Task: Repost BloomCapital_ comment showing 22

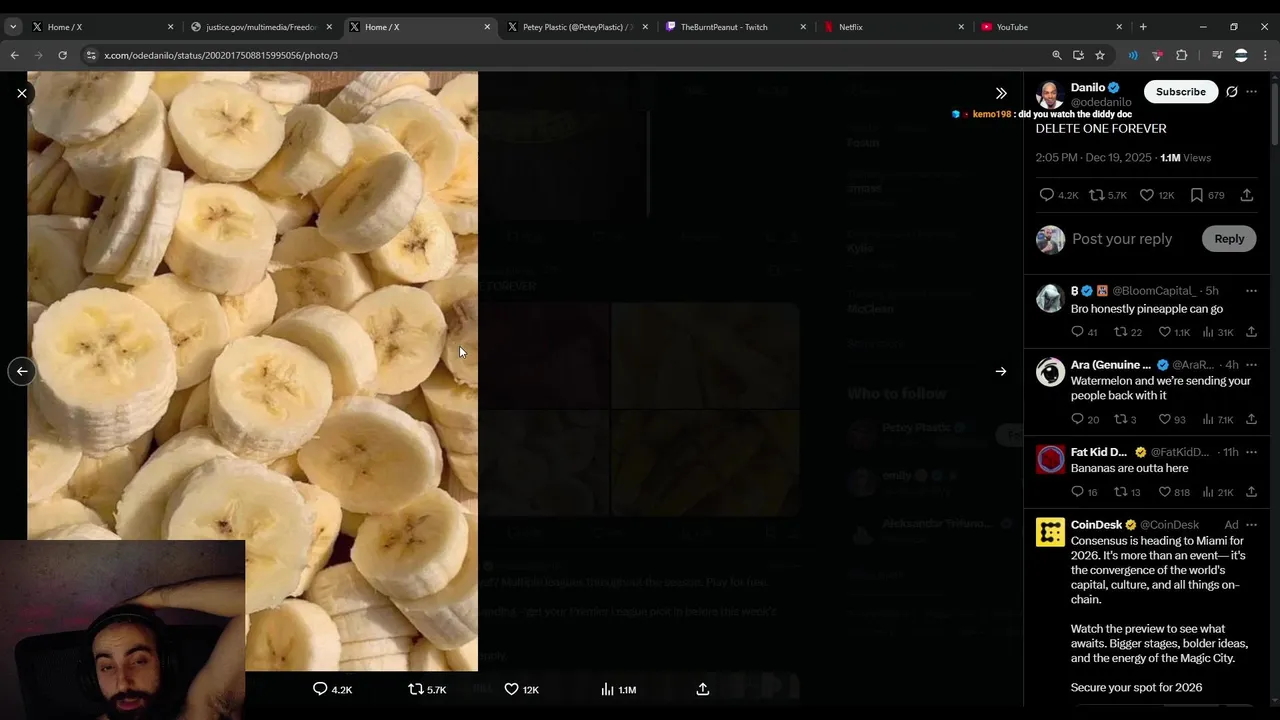Action: point(1128,332)
